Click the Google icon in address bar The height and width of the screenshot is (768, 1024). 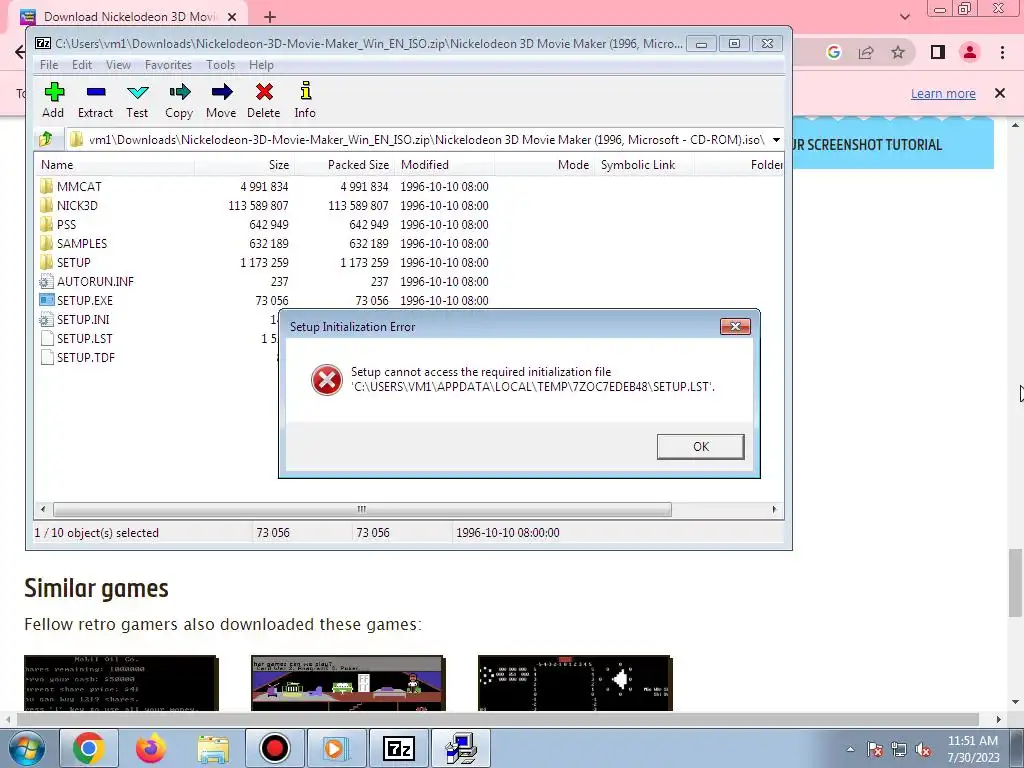click(833, 52)
